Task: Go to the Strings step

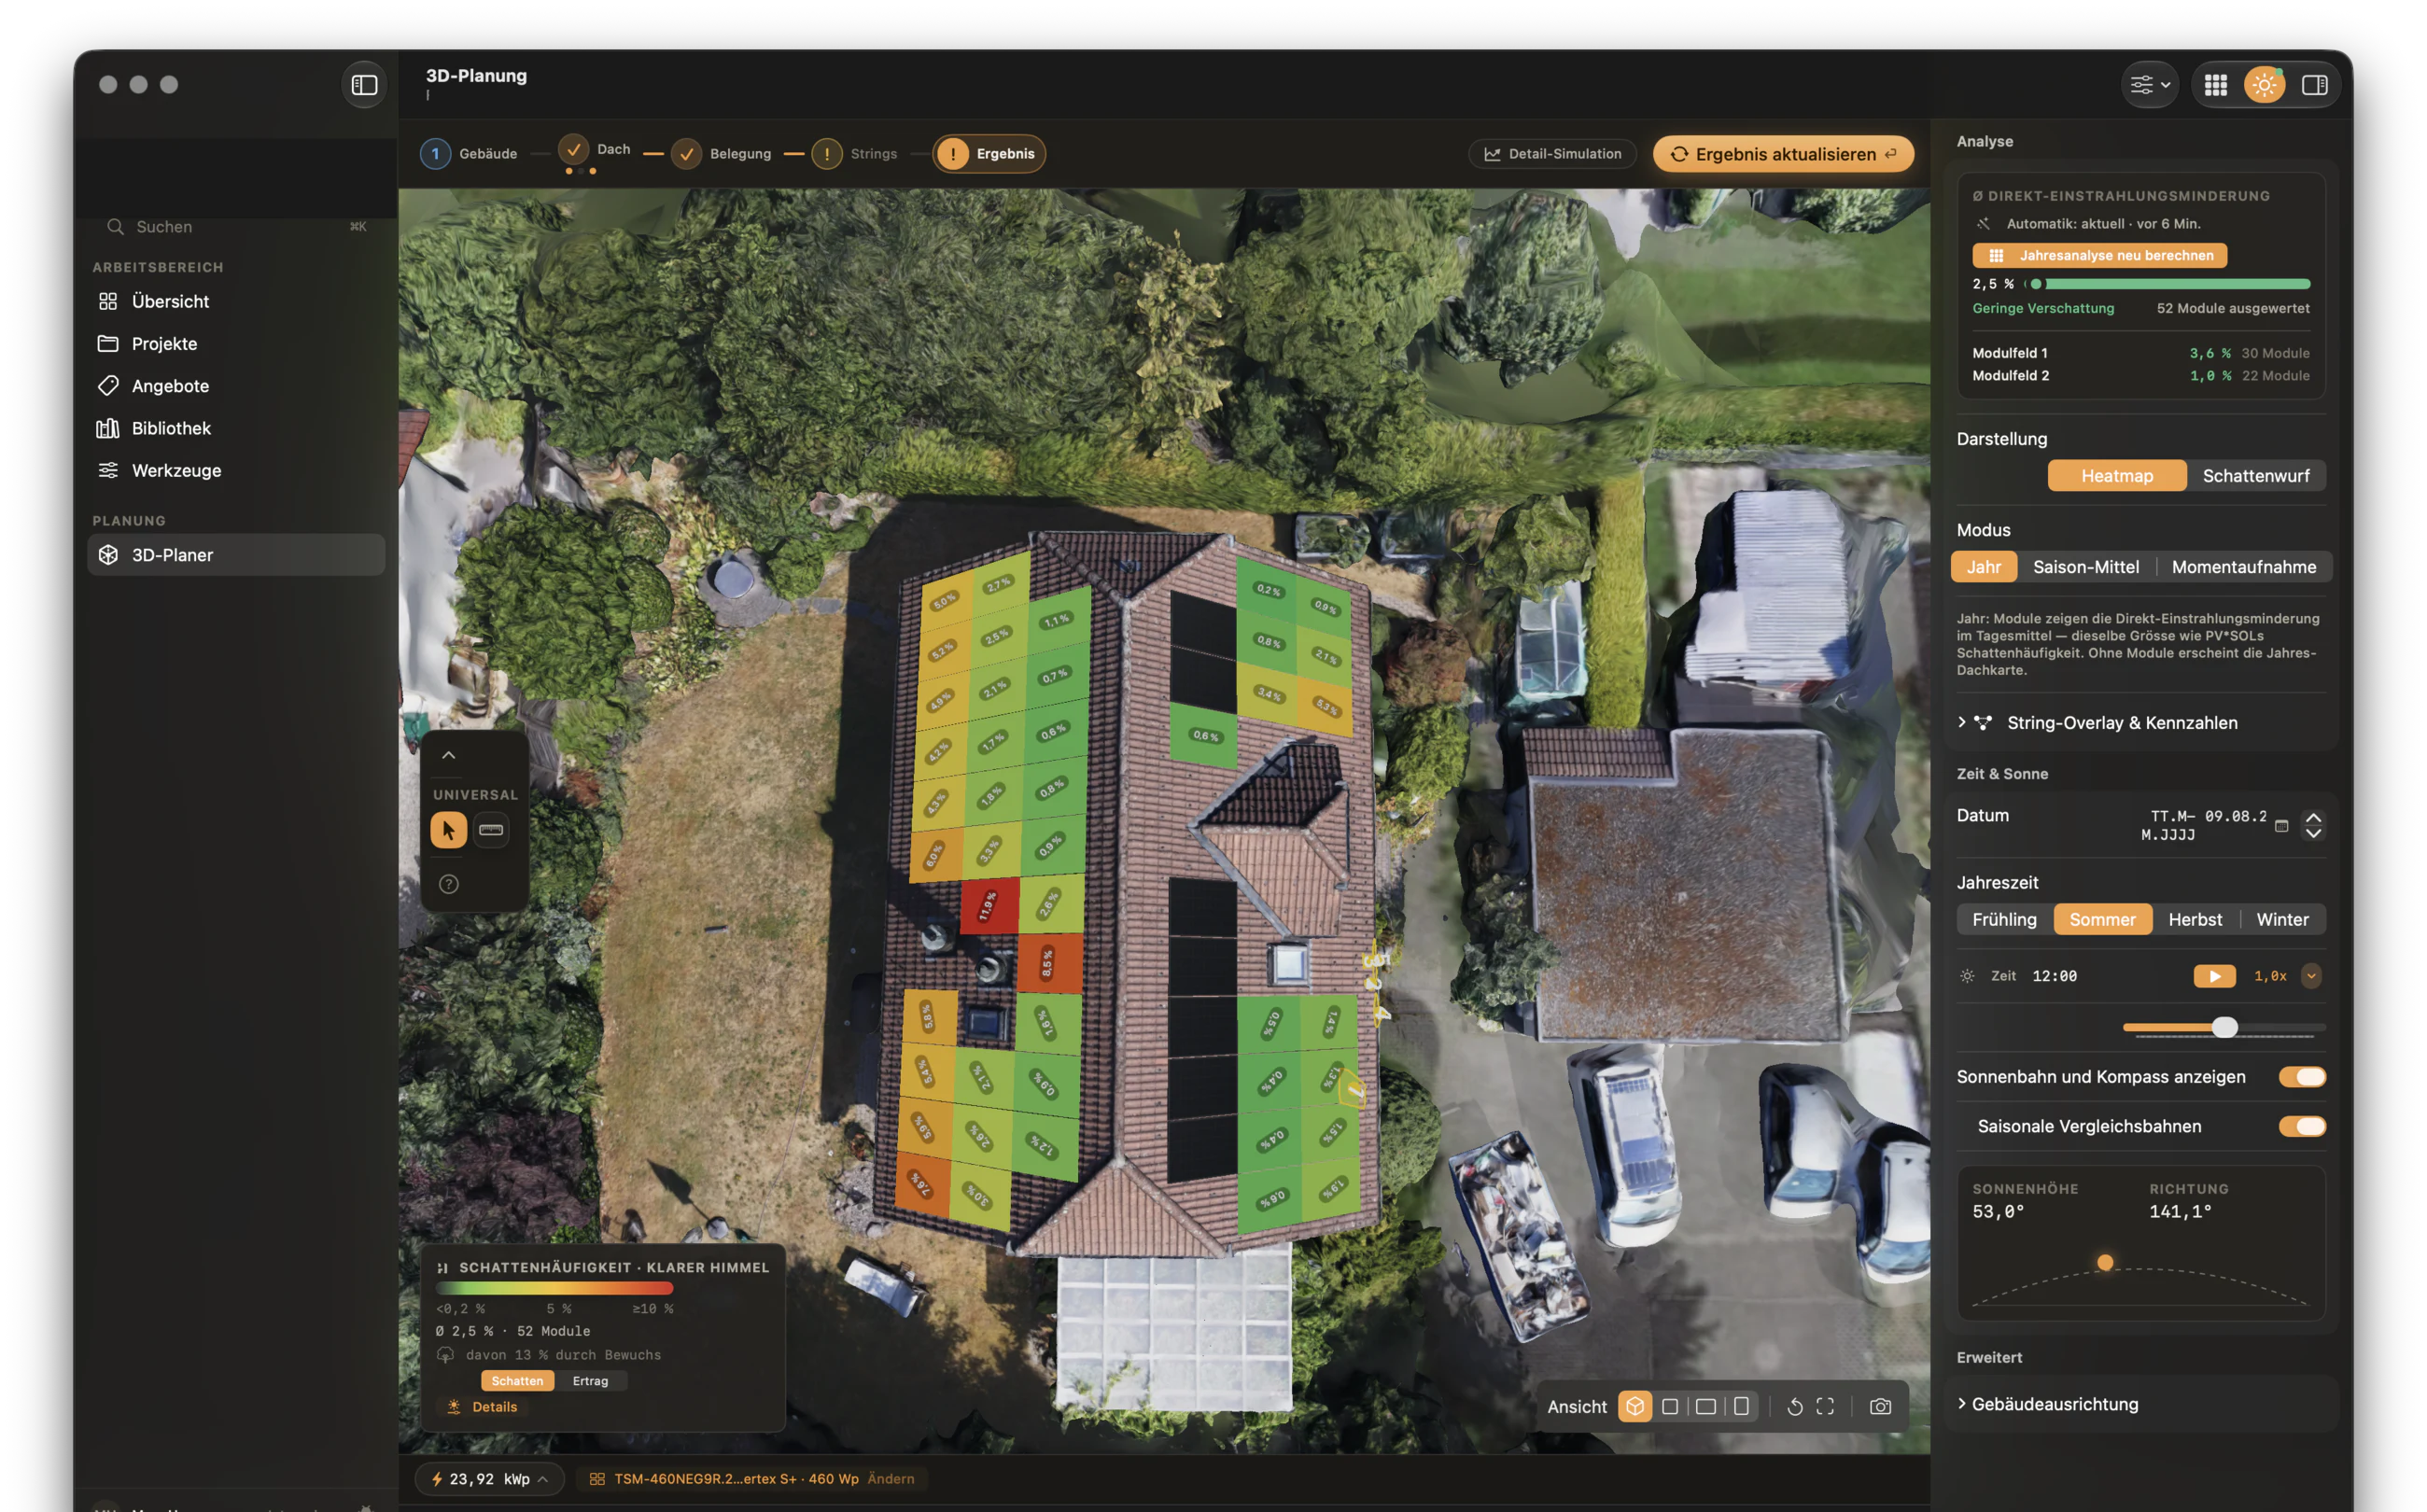Action: (x=855, y=154)
